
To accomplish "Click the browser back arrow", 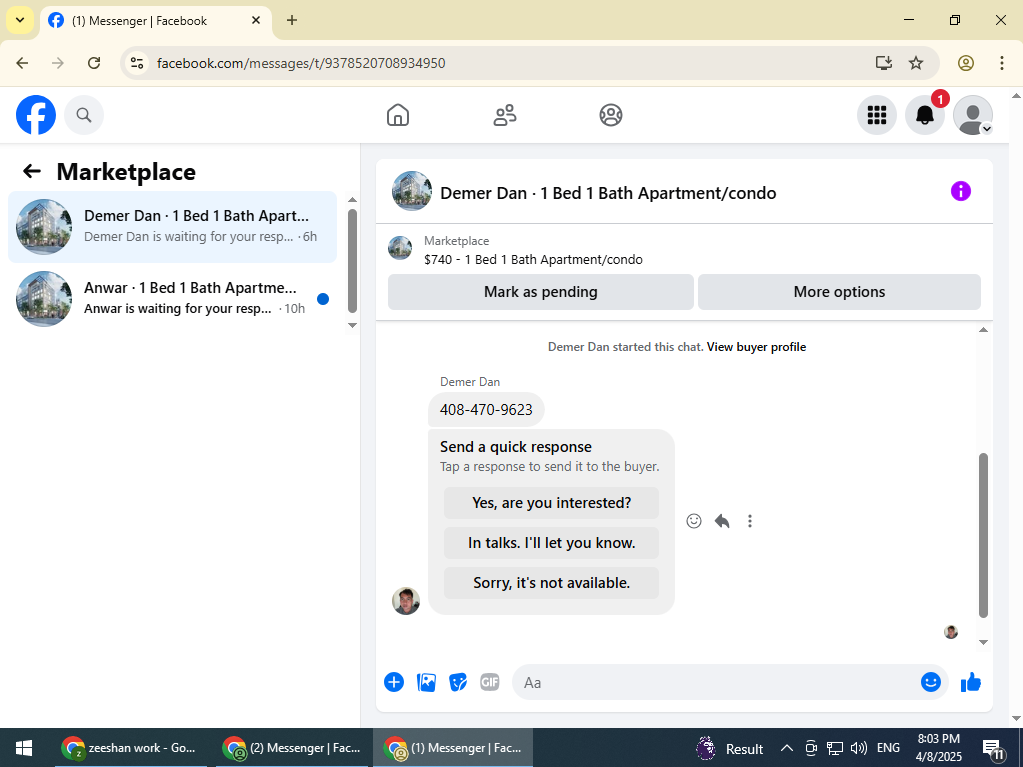I will pos(22,63).
